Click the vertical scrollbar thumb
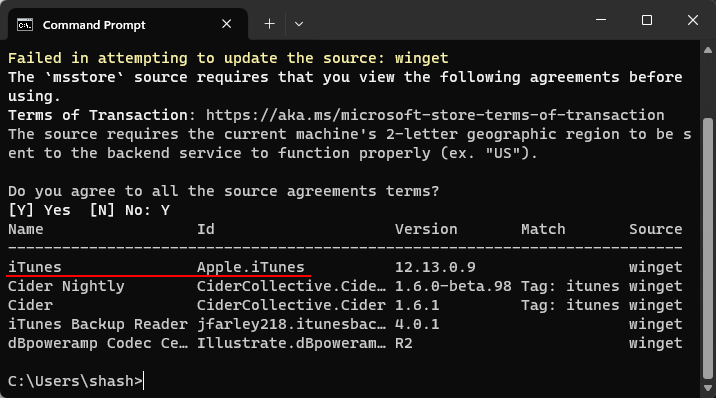This screenshot has width=716, height=398. click(x=708, y=248)
